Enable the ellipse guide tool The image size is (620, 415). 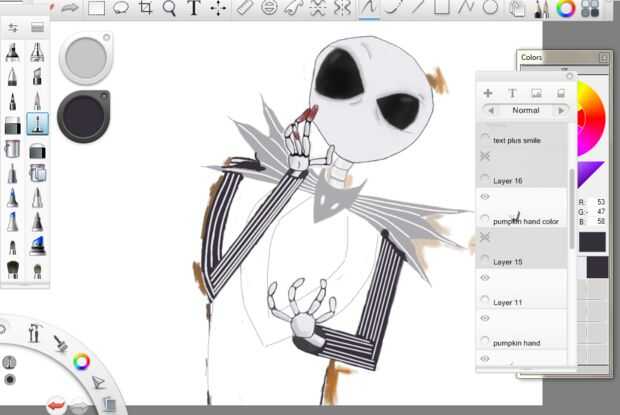tap(269, 8)
